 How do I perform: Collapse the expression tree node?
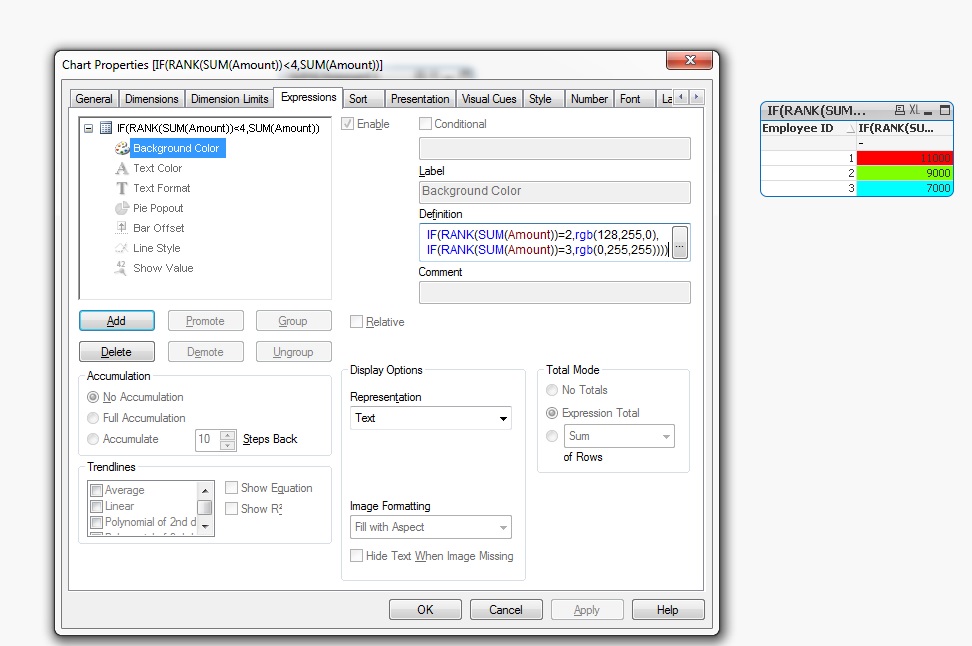tap(89, 128)
